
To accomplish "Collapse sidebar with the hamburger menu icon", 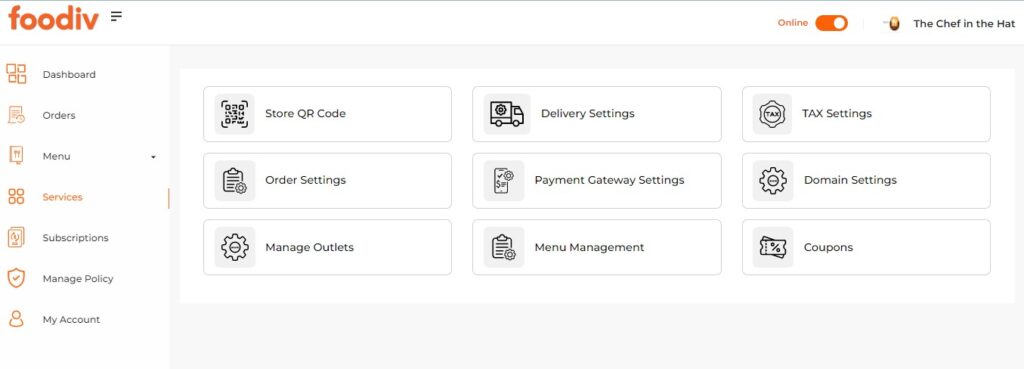I will click(116, 16).
